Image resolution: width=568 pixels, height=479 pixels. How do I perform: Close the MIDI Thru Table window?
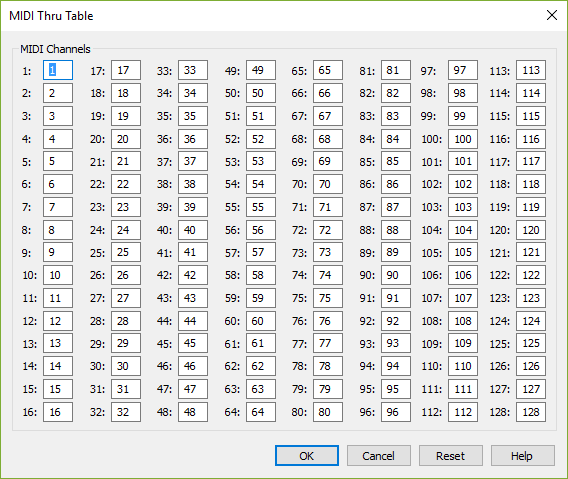[552, 15]
